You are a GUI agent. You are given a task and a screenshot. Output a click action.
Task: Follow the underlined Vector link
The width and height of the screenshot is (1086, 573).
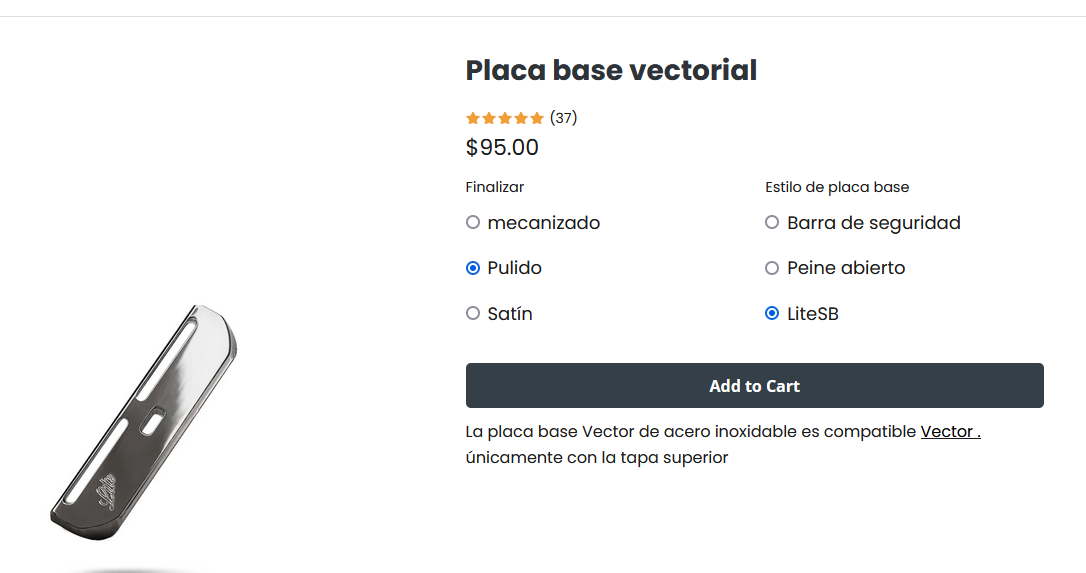pyautogui.click(x=949, y=432)
